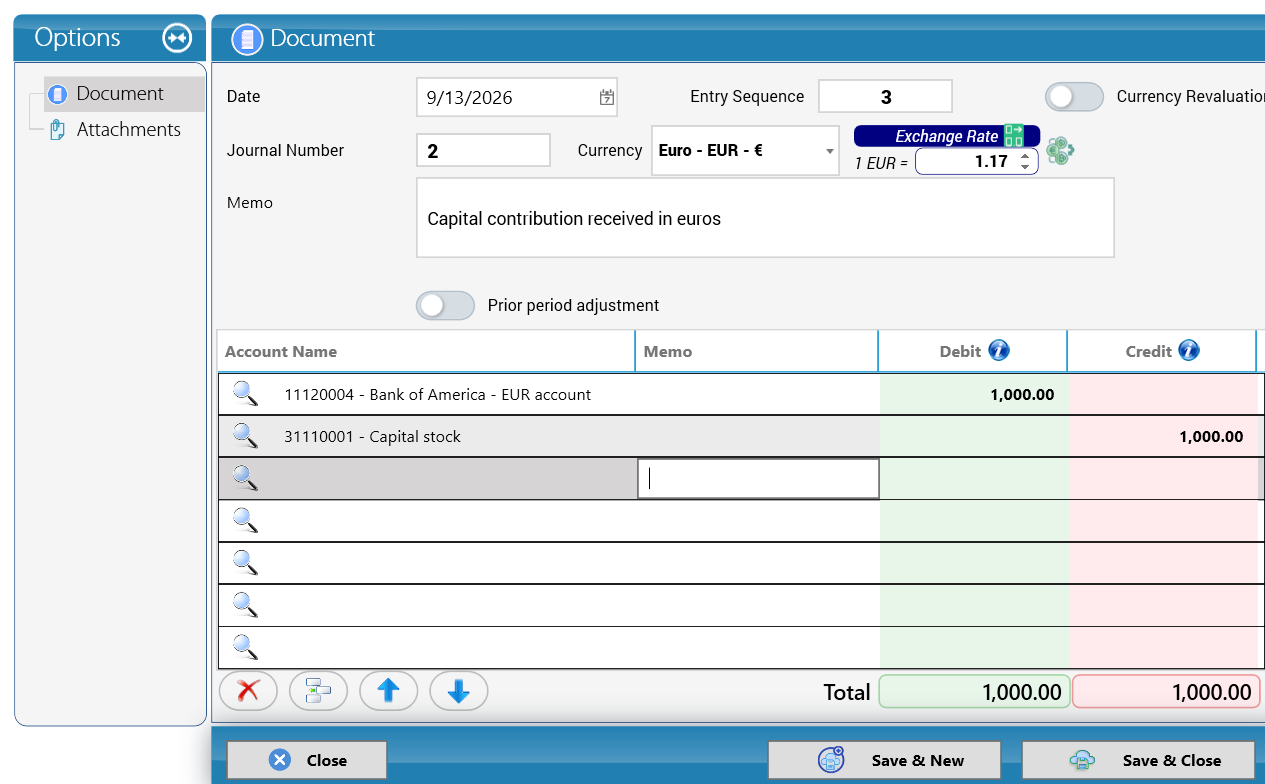Open the Currency dropdown showing Euro

coord(745,150)
